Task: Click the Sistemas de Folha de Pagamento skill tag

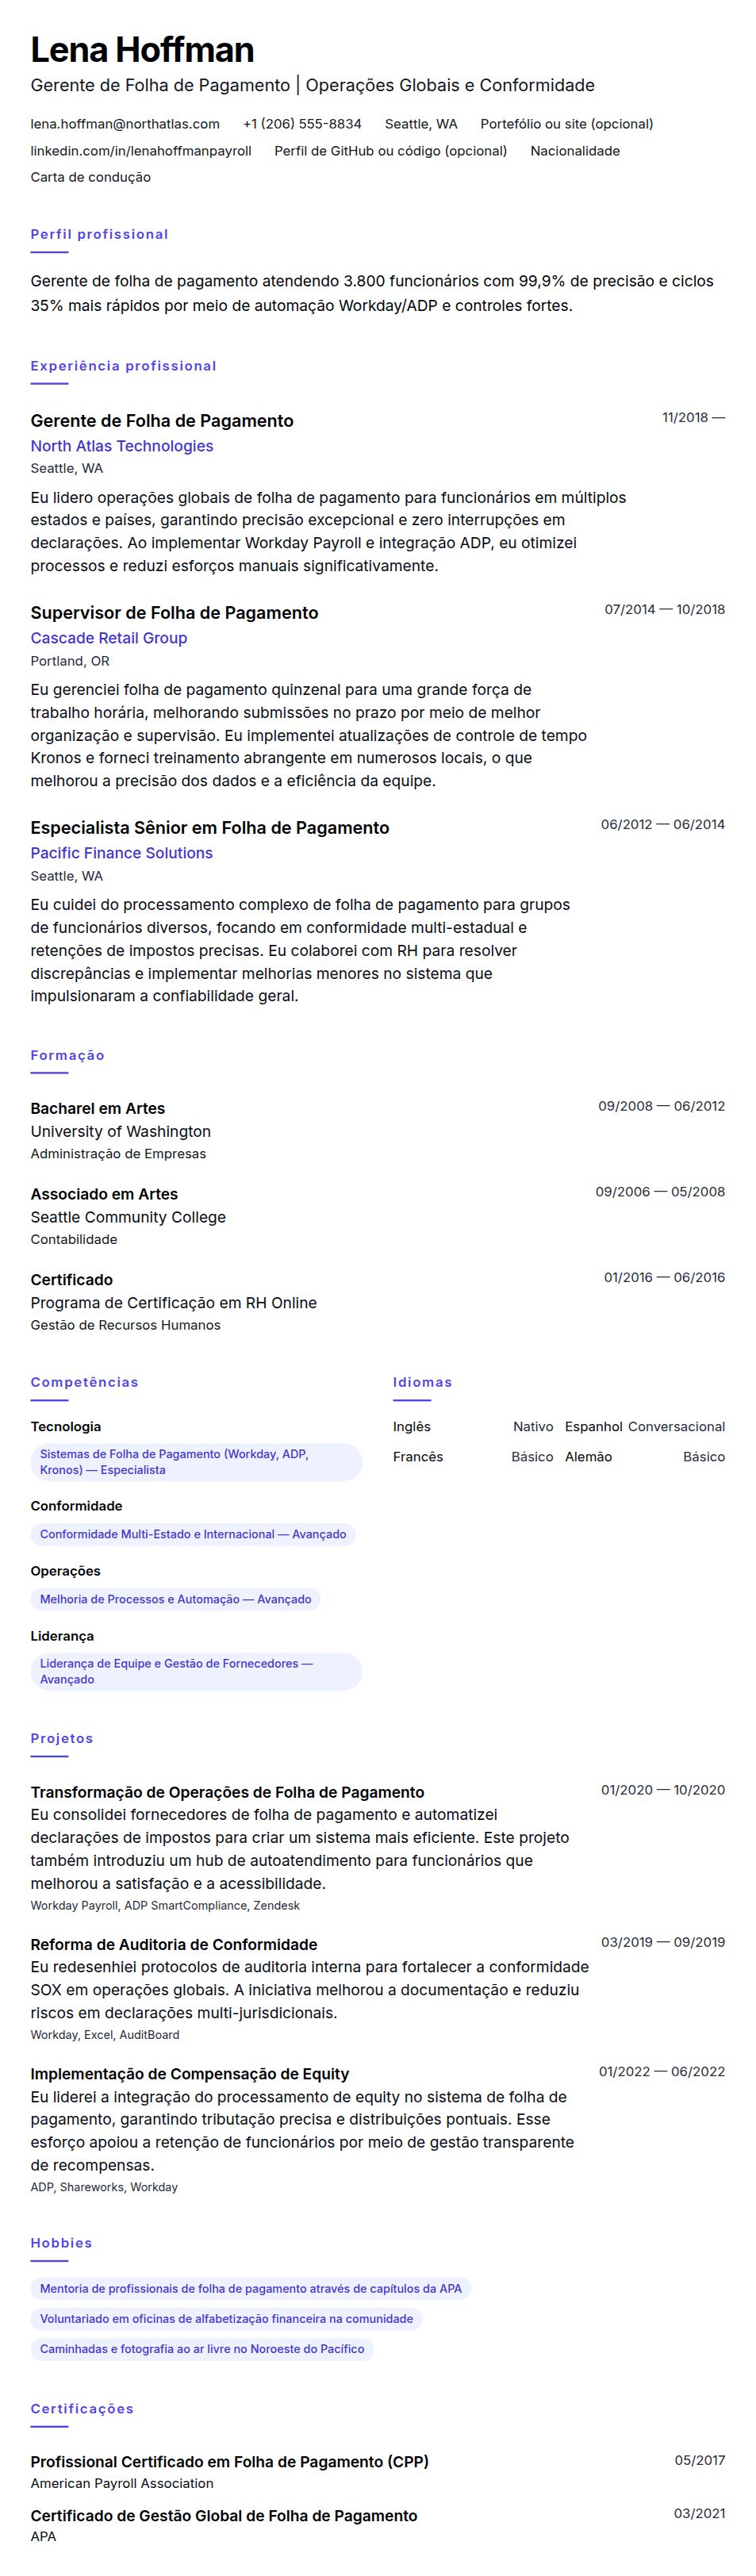Action: point(196,1462)
